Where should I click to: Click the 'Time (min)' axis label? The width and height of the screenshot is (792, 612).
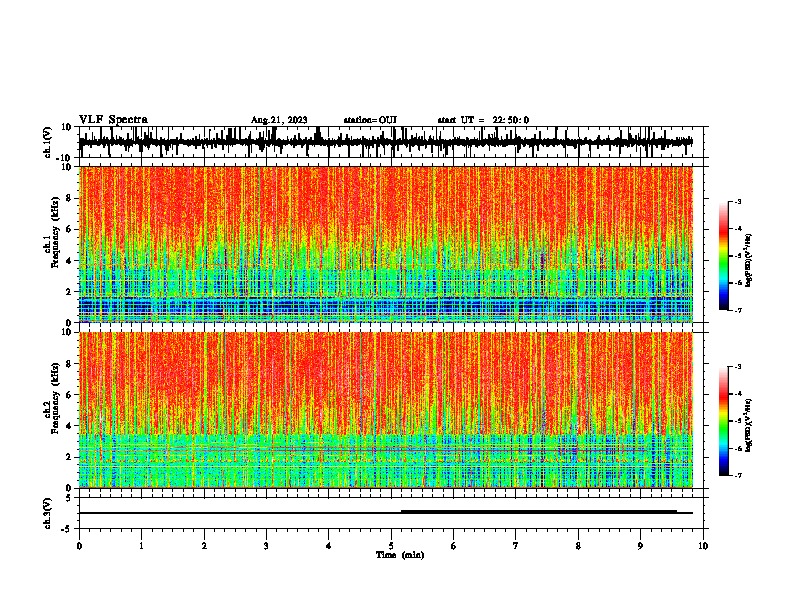pos(400,555)
